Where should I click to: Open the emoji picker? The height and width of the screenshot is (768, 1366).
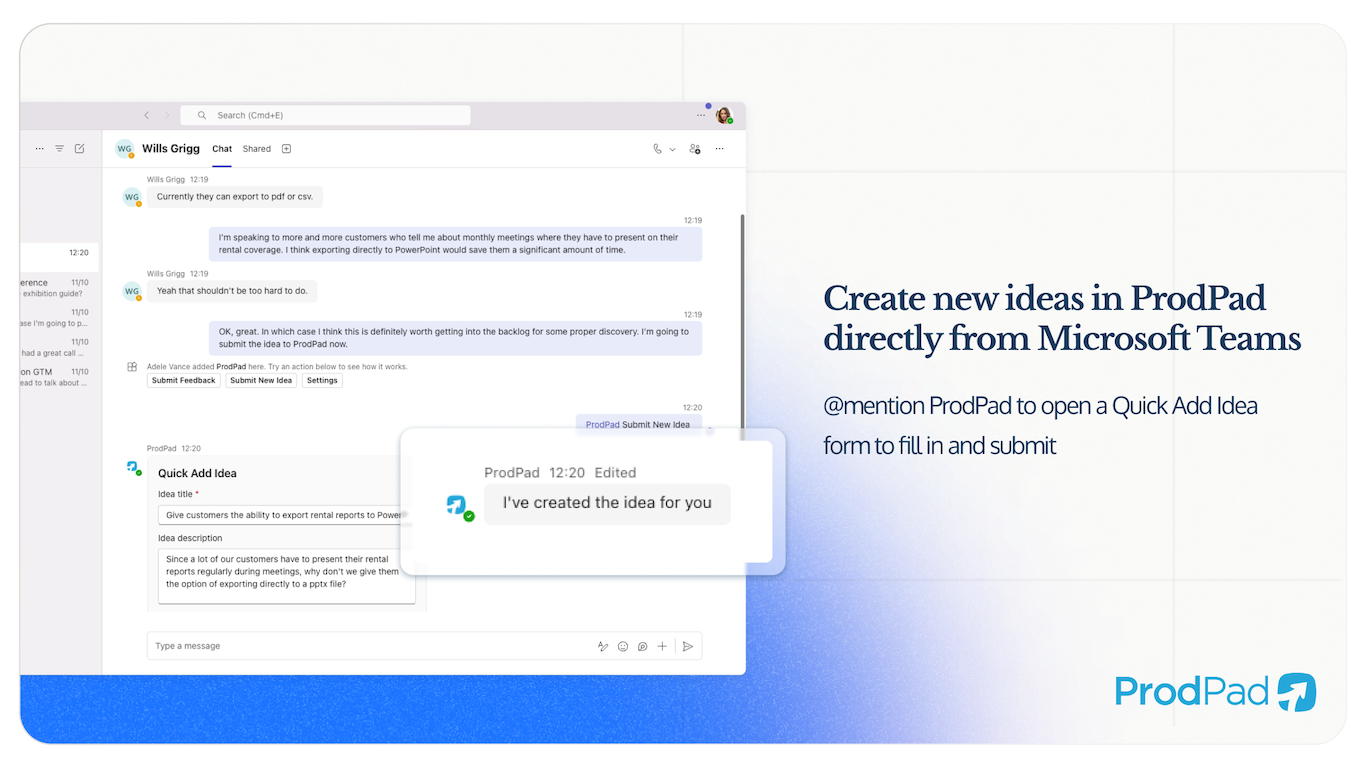[623, 646]
